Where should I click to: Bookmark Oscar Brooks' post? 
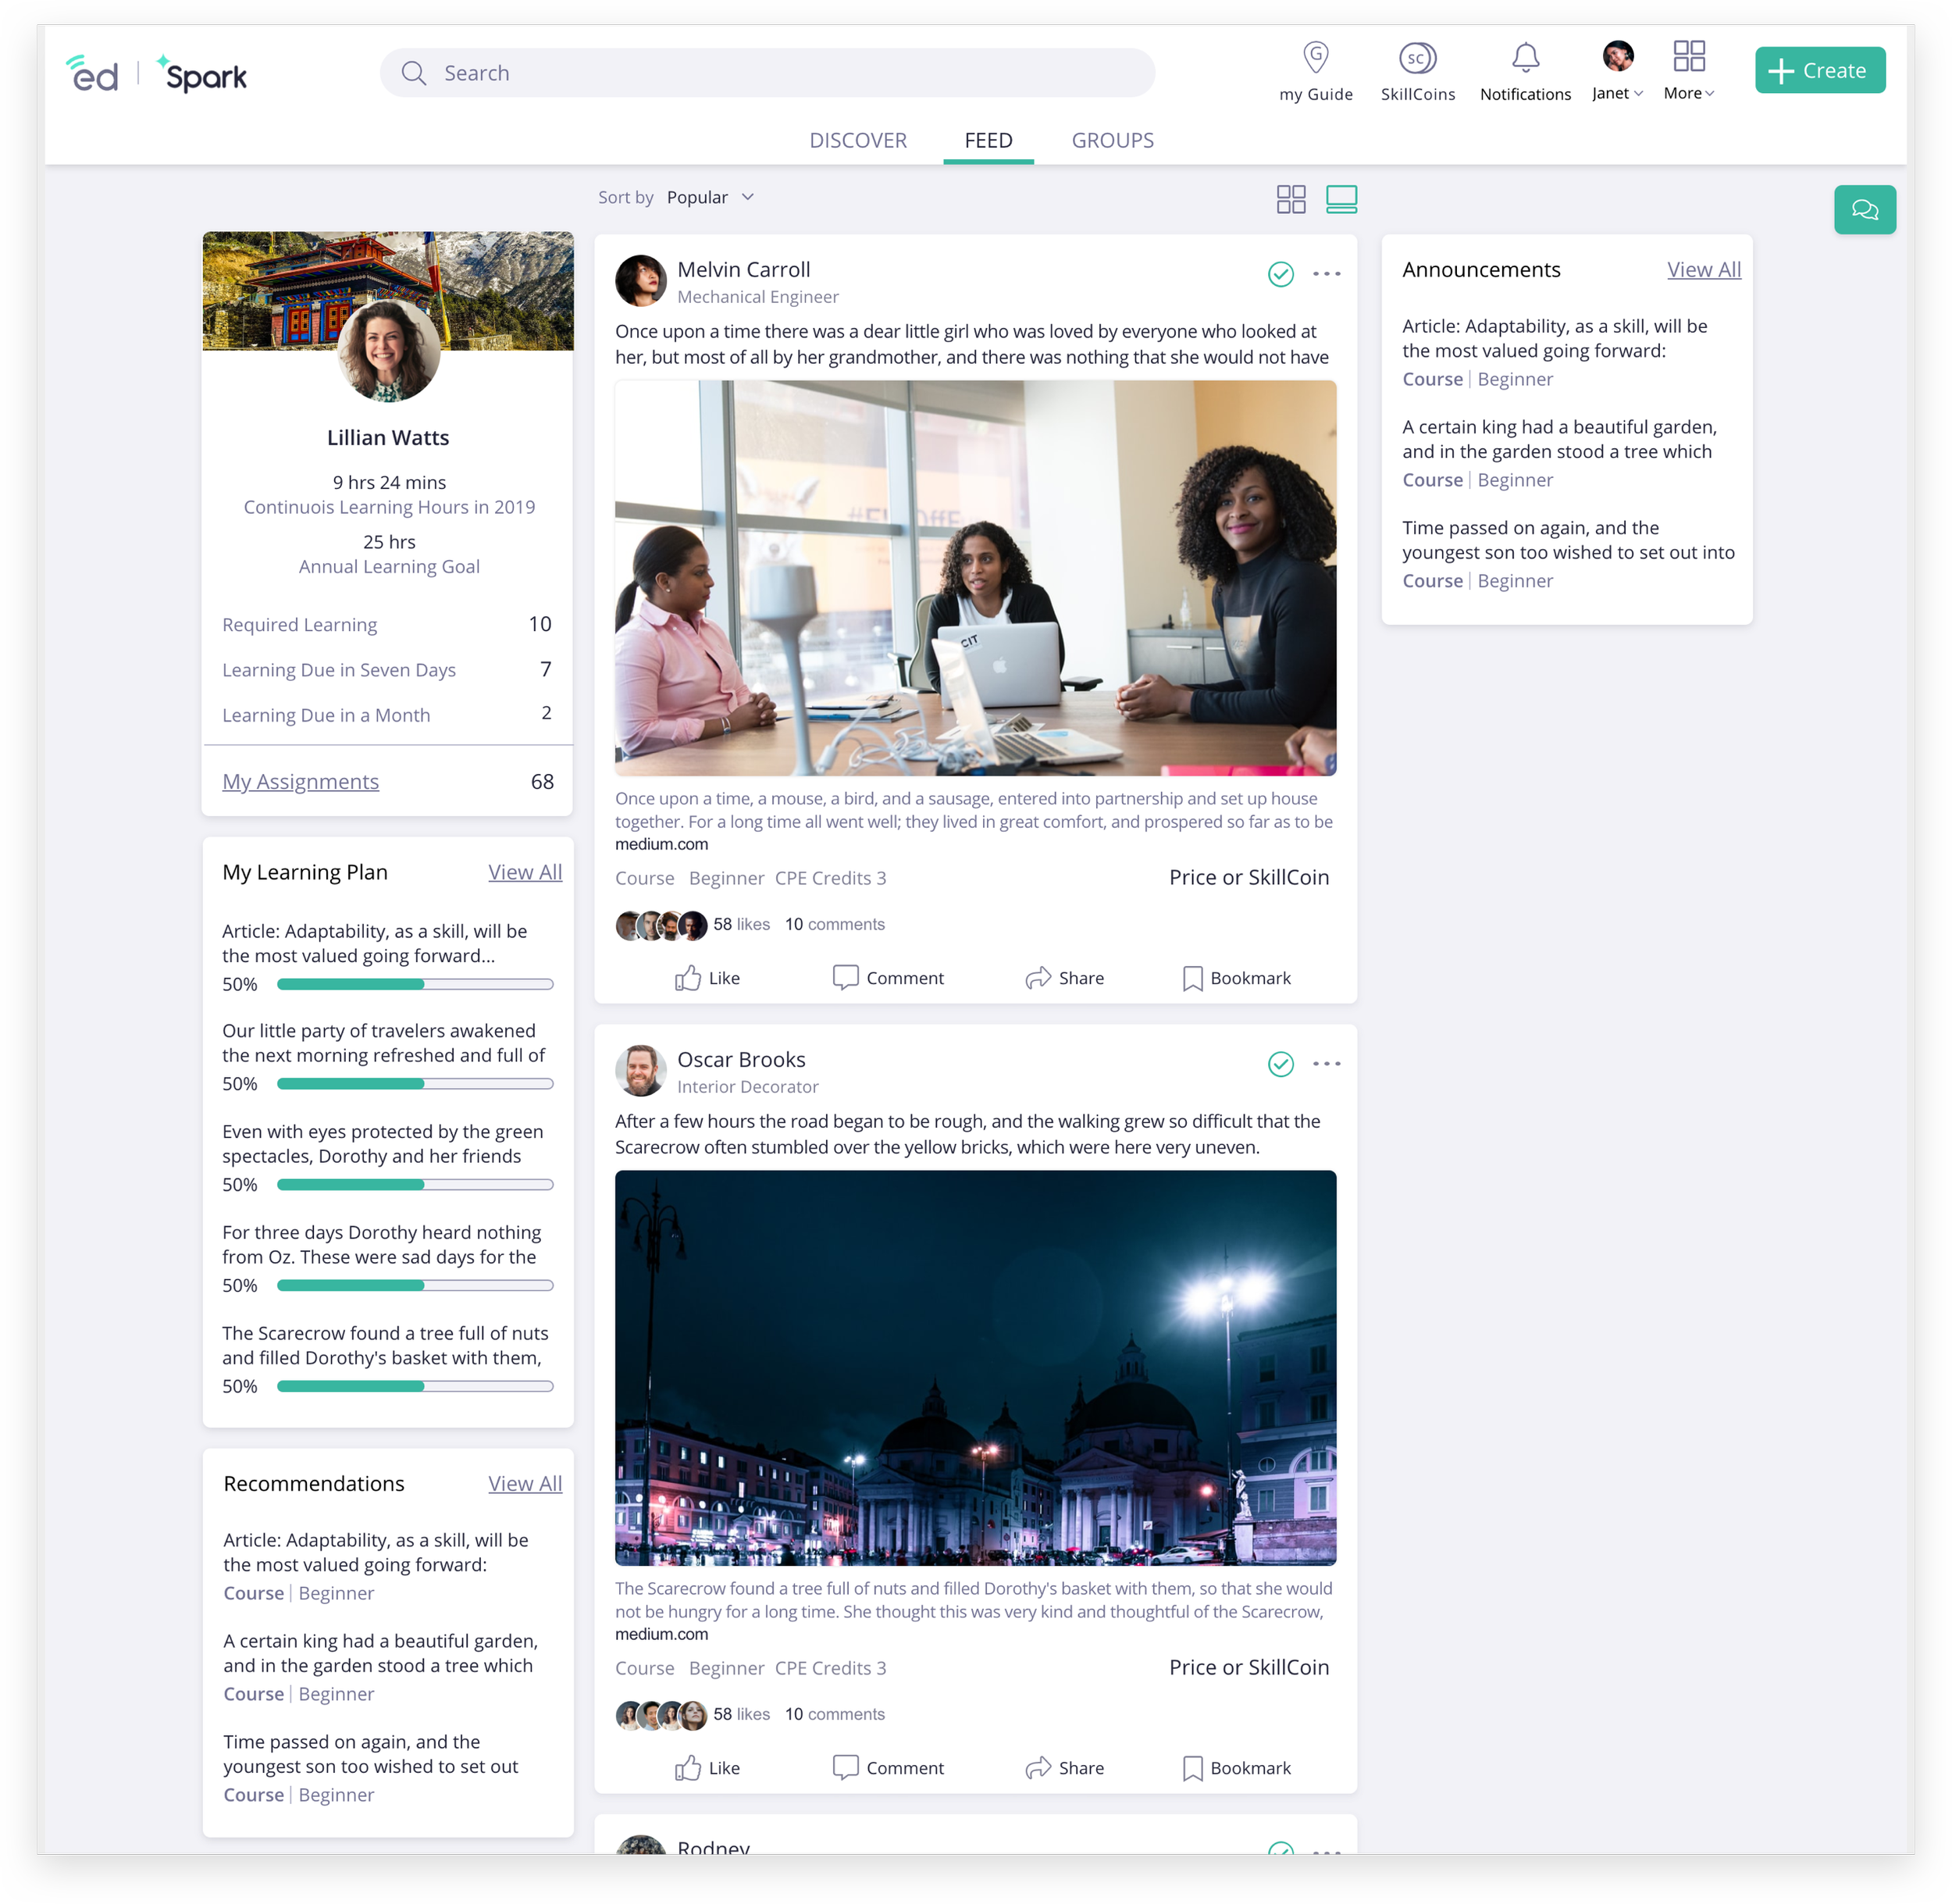point(1236,1768)
